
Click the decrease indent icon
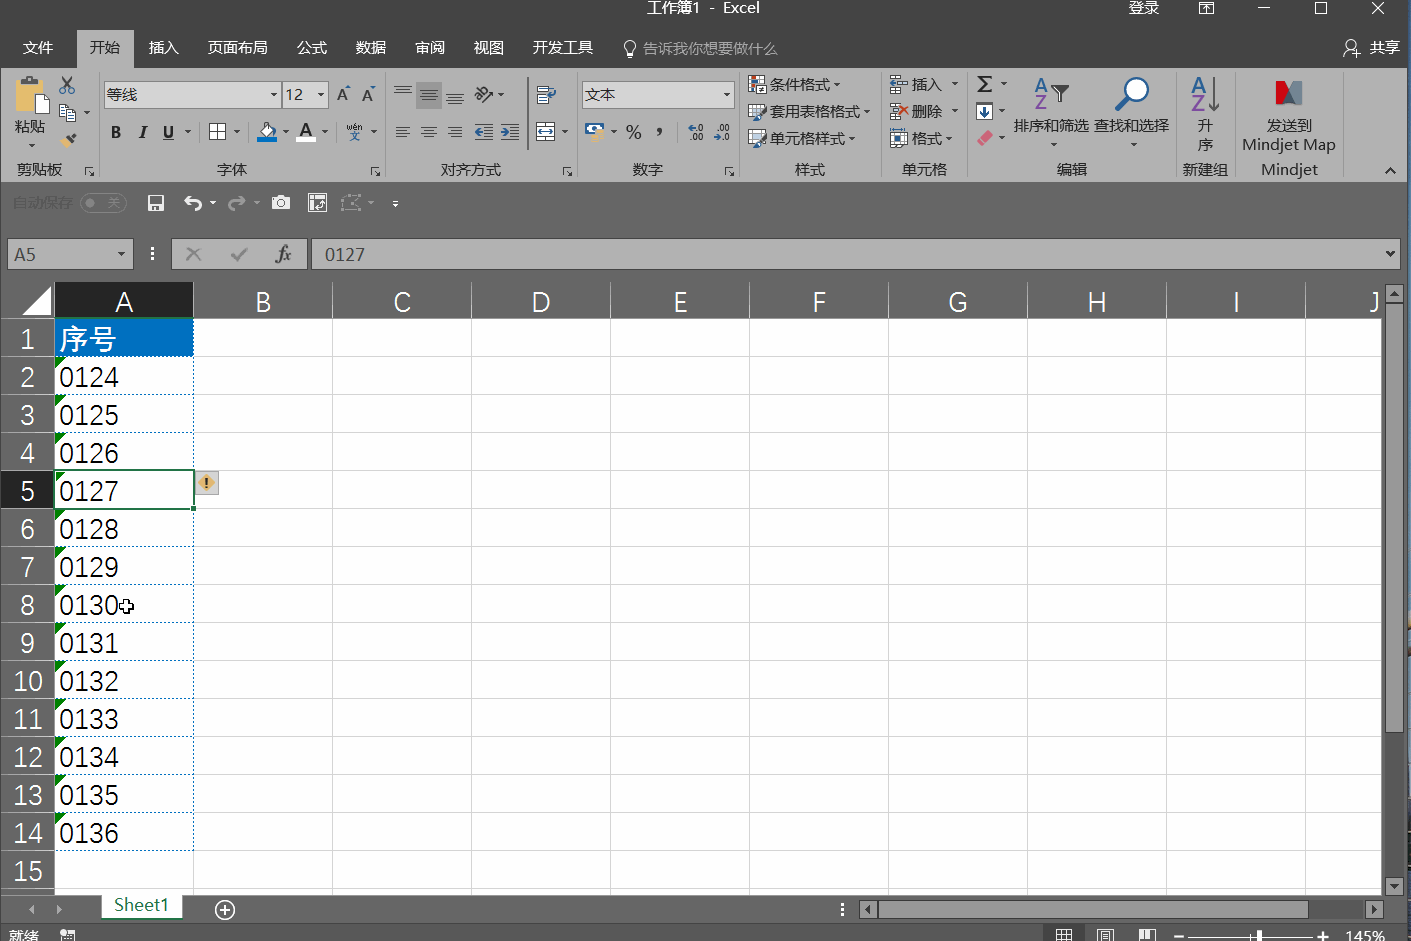(484, 132)
